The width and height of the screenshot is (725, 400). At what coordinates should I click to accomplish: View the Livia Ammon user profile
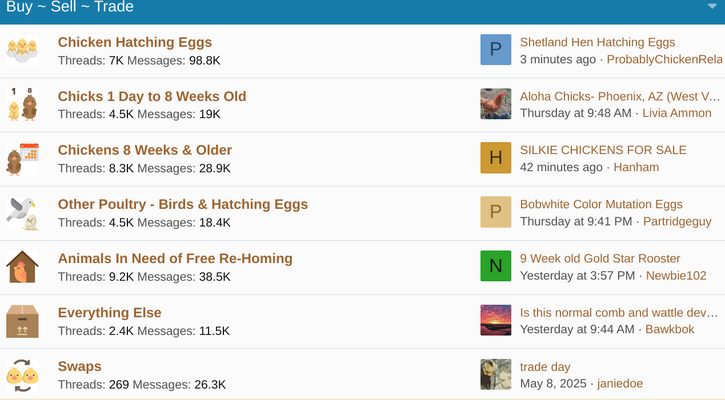676,113
